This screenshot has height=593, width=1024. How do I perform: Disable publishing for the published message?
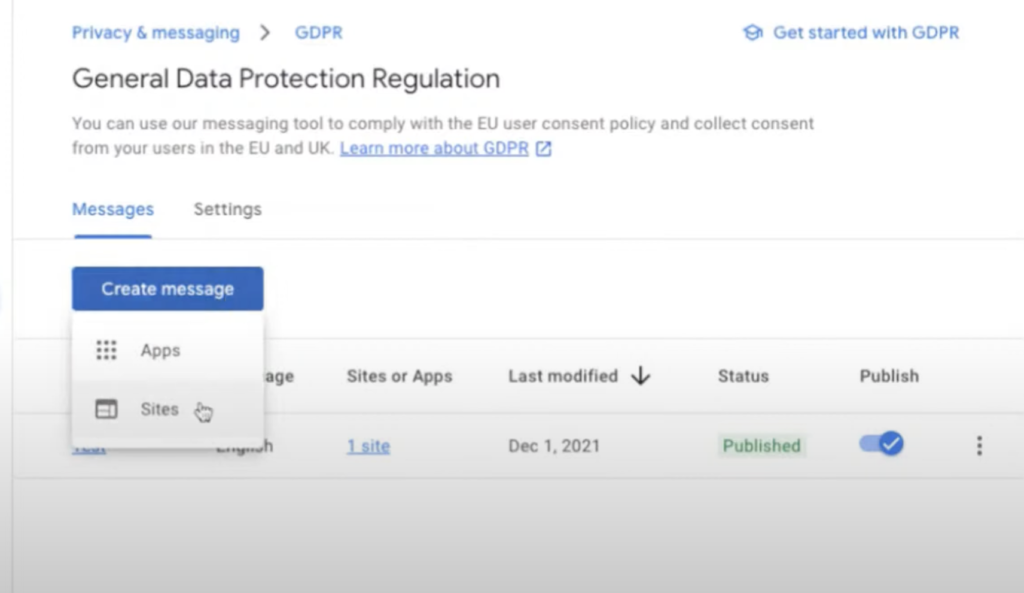pyautogui.click(x=879, y=444)
